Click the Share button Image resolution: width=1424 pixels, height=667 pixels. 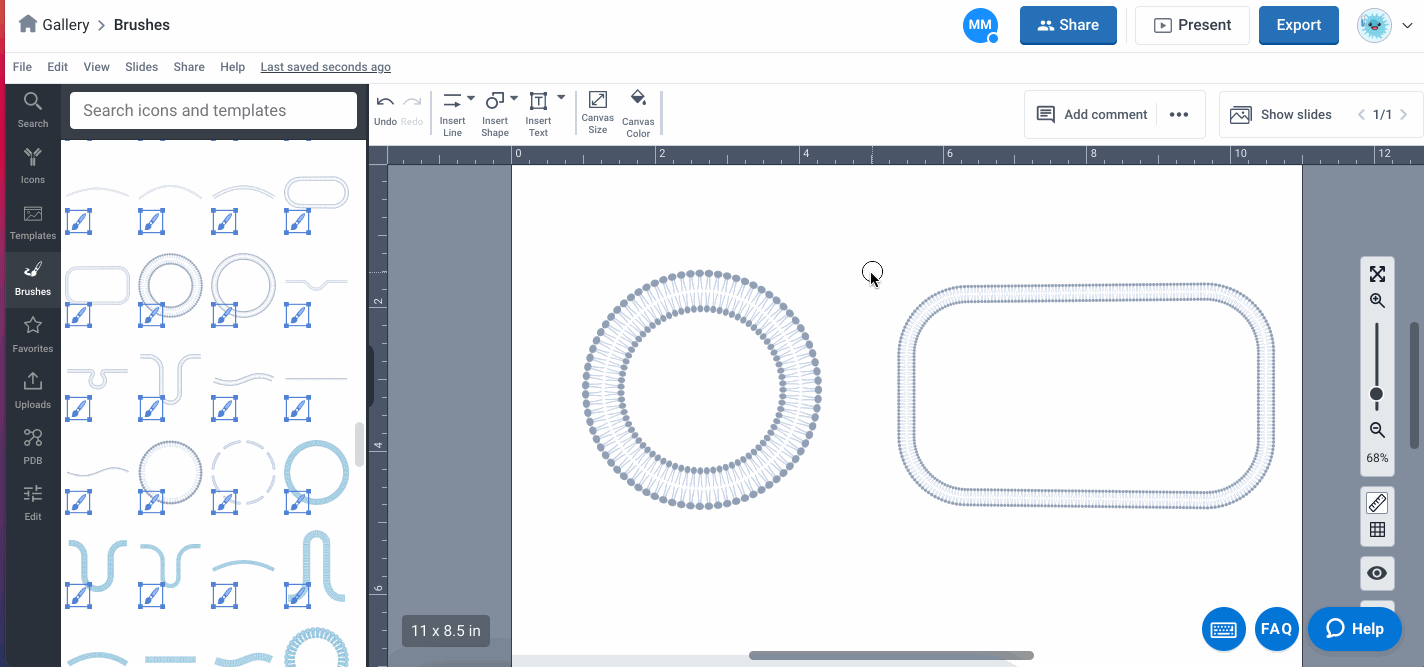(1068, 25)
